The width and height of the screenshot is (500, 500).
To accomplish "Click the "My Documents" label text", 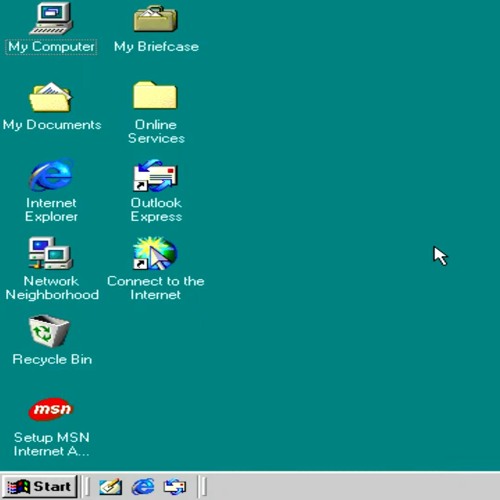I will coord(52,125).
